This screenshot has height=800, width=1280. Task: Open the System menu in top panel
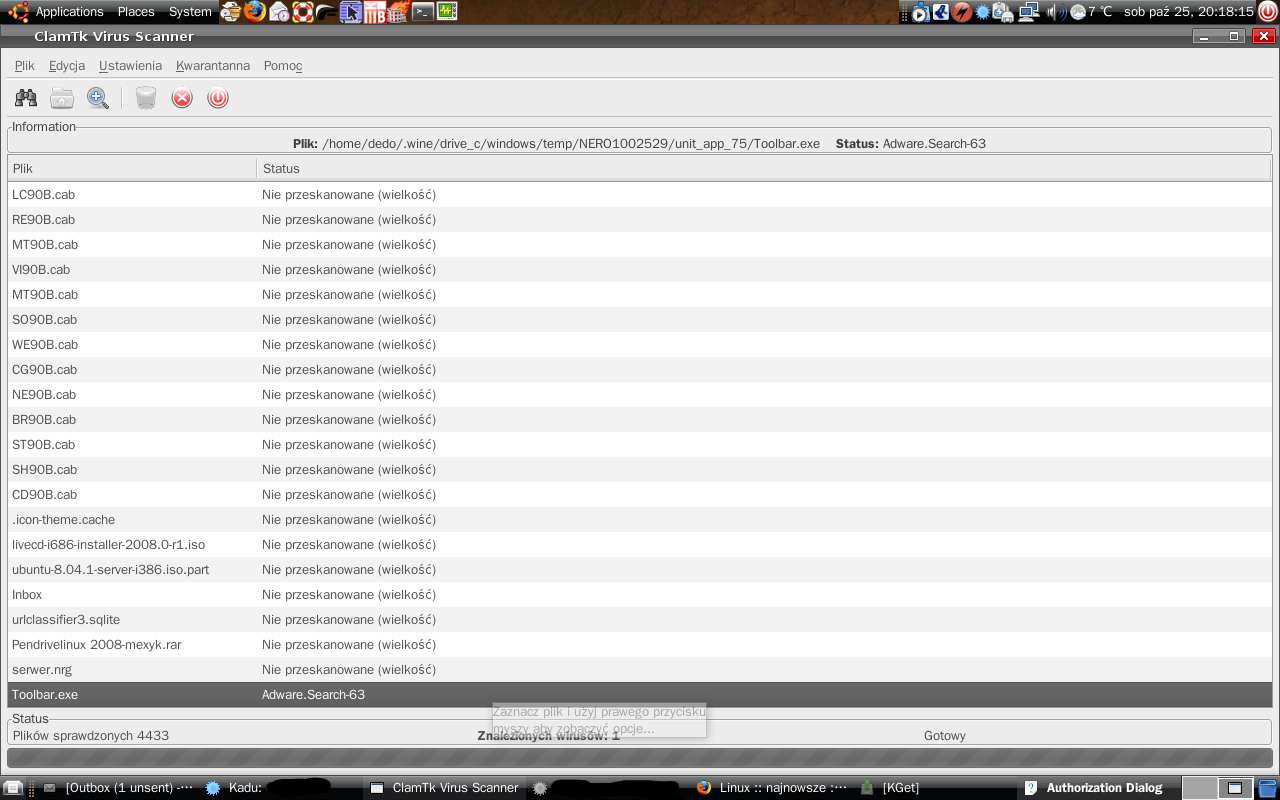click(x=190, y=12)
